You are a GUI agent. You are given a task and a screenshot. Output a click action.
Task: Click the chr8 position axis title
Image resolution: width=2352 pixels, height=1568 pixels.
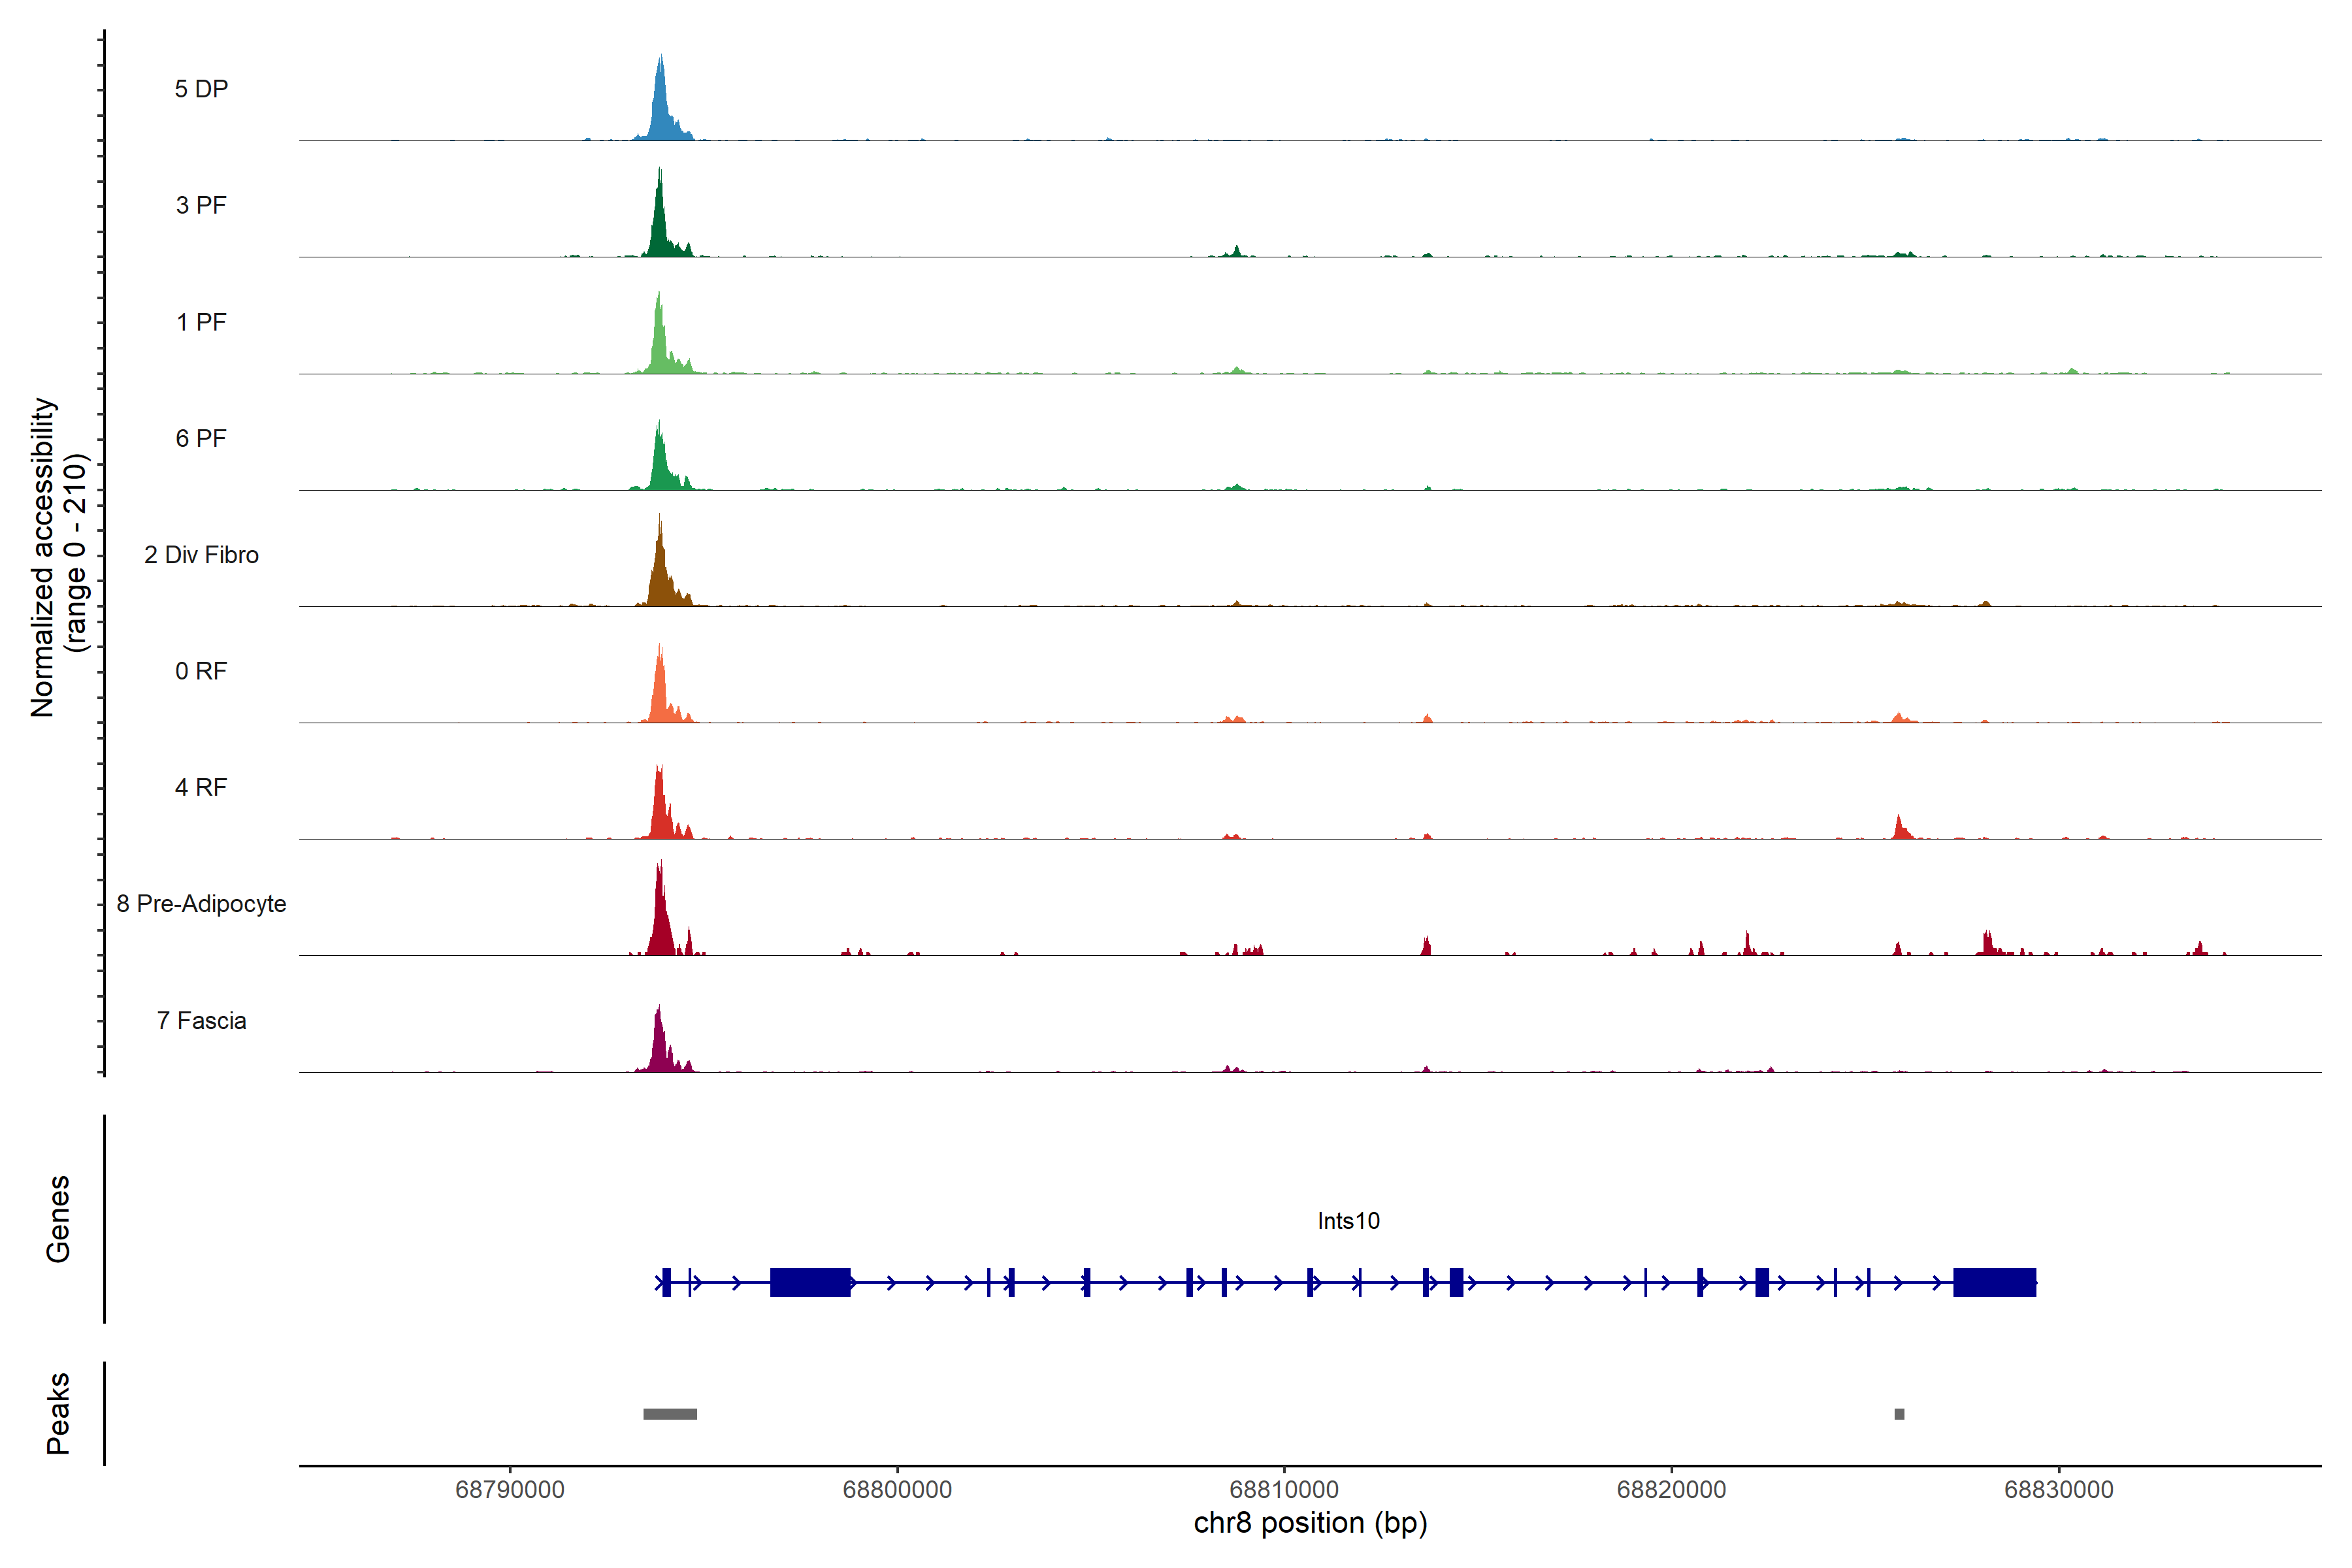click(x=1310, y=1523)
